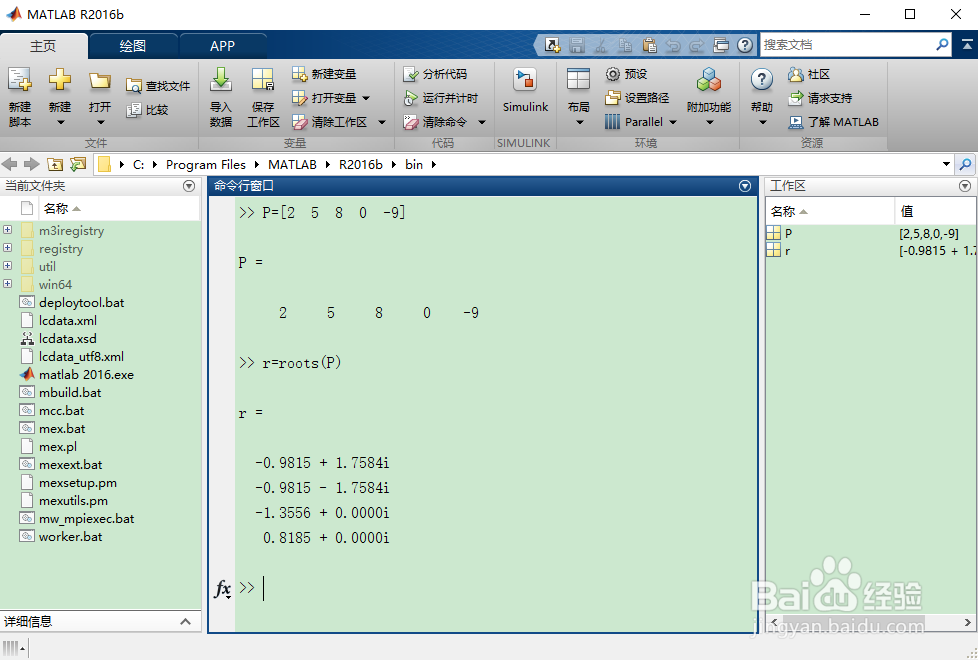Click the Back navigation arrow
The height and width of the screenshot is (660, 978).
tap(10, 165)
